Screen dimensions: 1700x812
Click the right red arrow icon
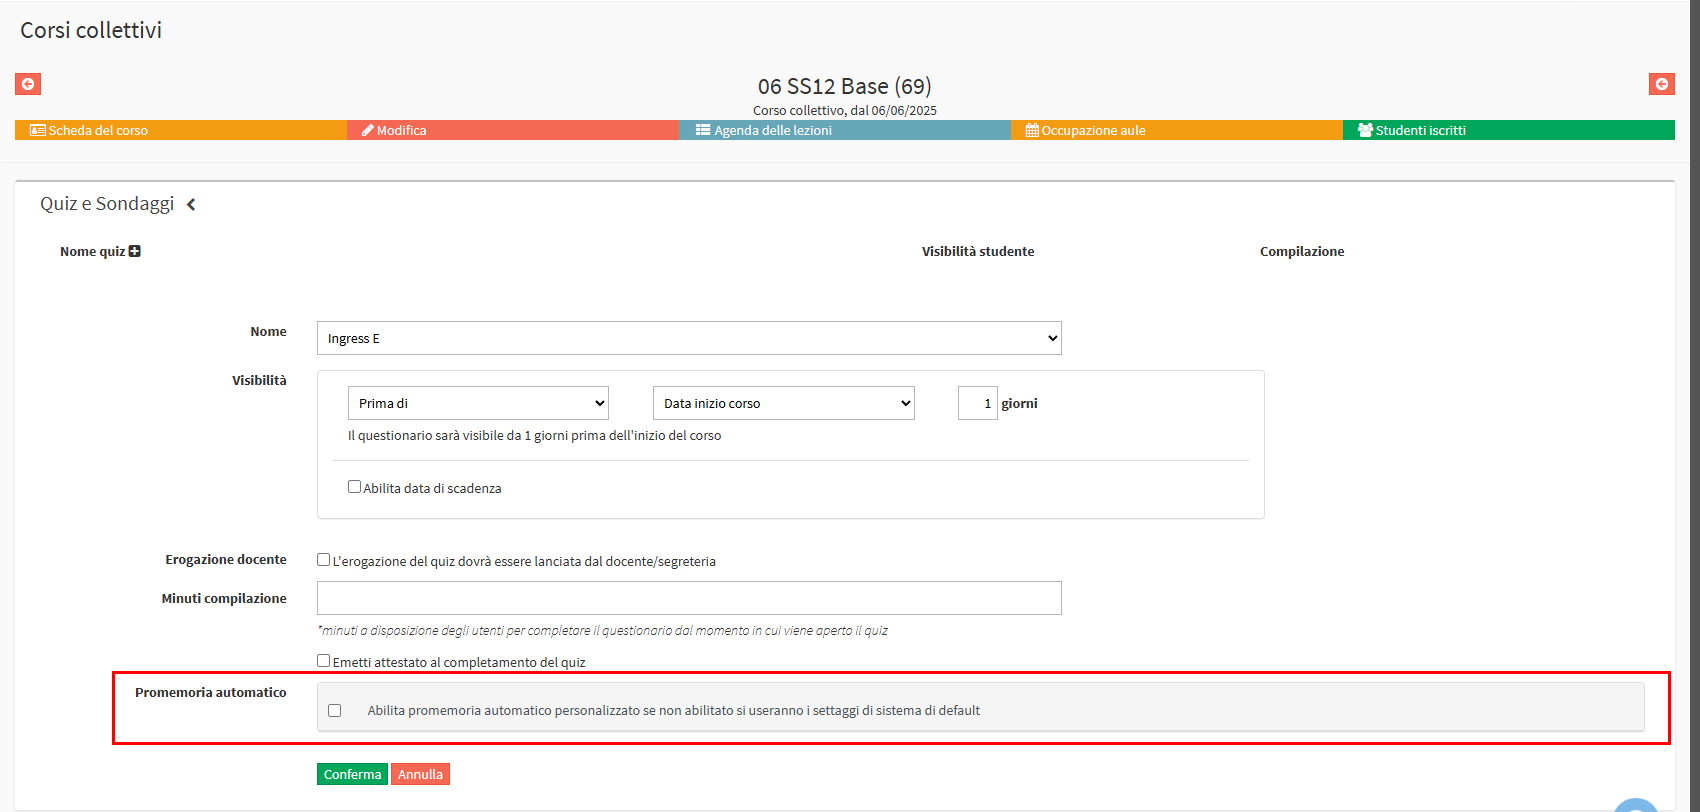[1661, 84]
